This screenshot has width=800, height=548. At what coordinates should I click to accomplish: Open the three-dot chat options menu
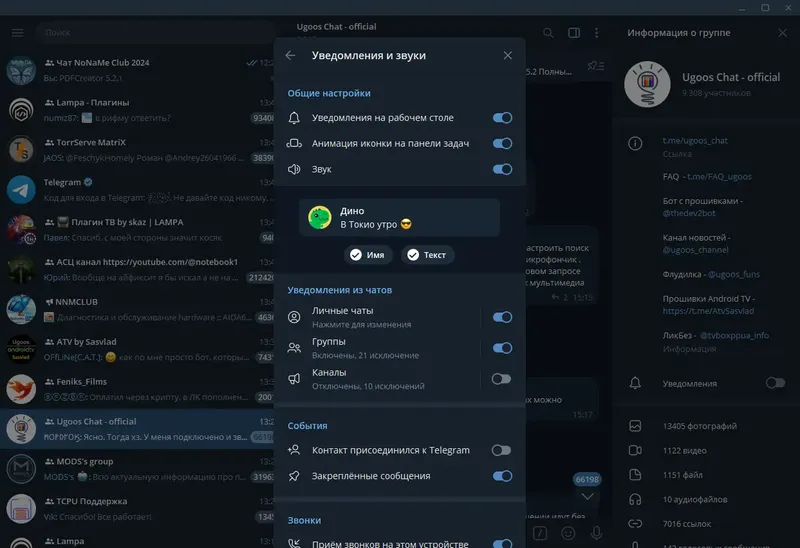pyautogui.click(x=596, y=33)
